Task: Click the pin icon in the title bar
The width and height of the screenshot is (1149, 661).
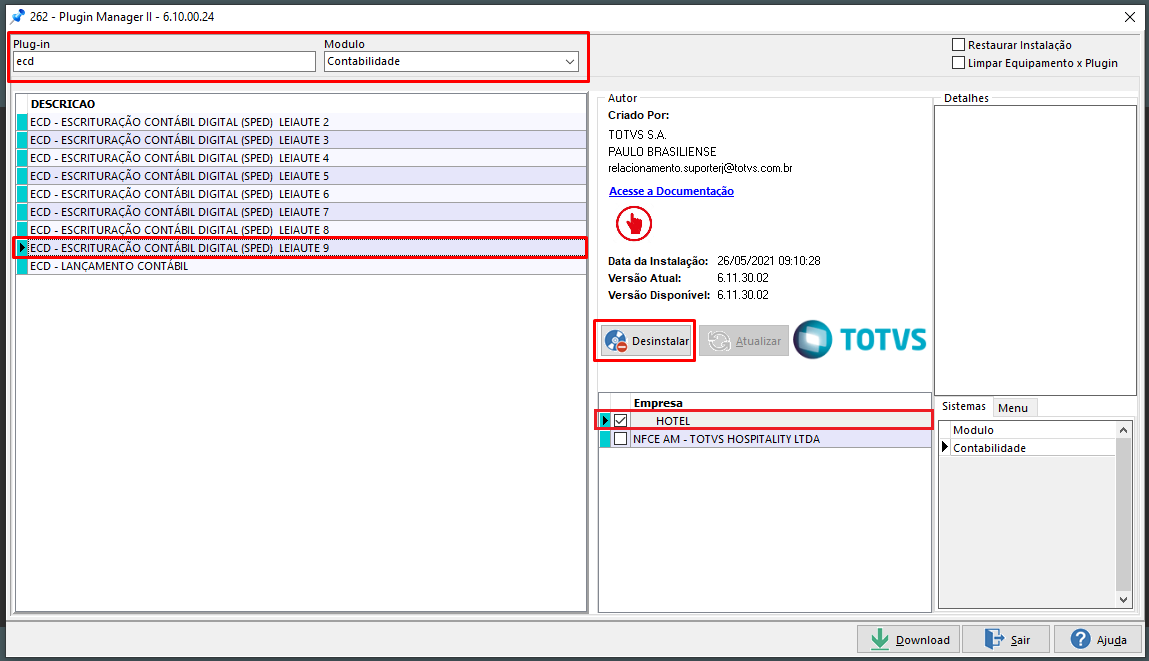Action: coord(18,17)
